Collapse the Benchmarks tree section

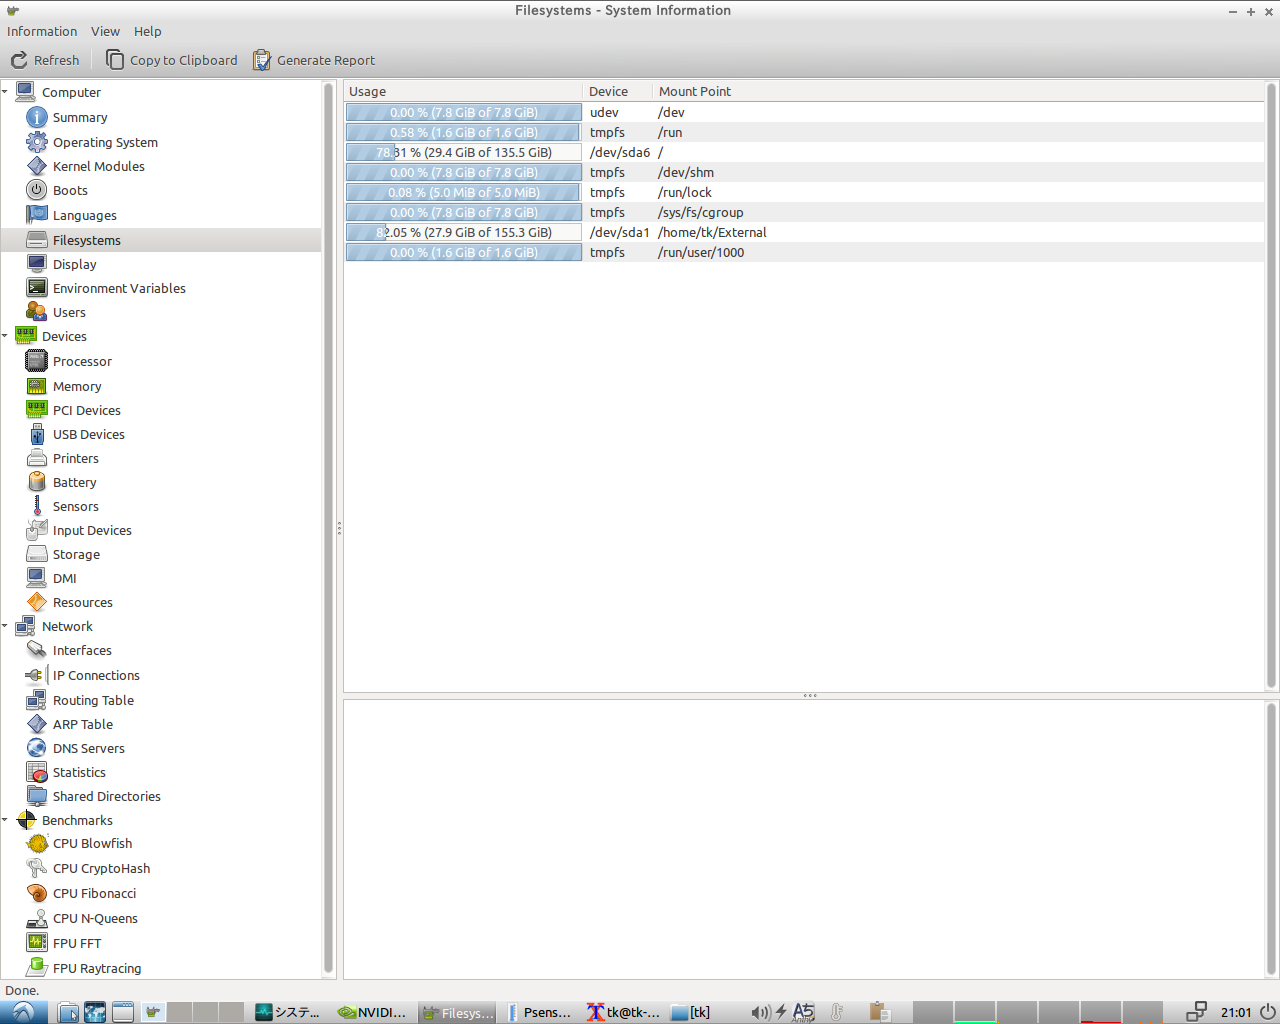[x=5, y=820]
